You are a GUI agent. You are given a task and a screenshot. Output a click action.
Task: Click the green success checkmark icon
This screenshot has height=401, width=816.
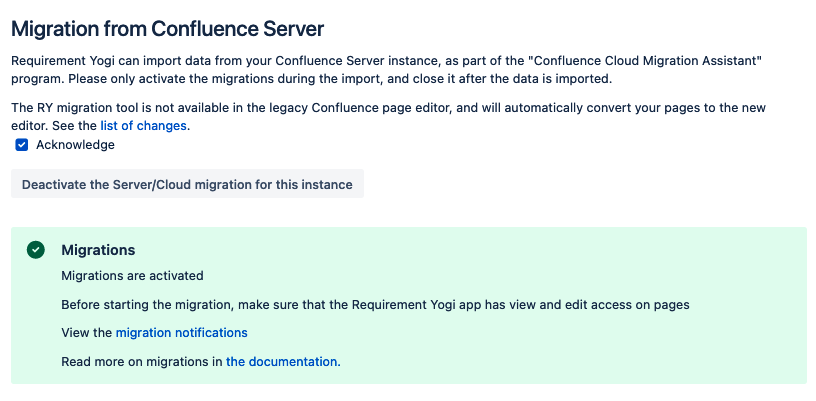pos(35,250)
